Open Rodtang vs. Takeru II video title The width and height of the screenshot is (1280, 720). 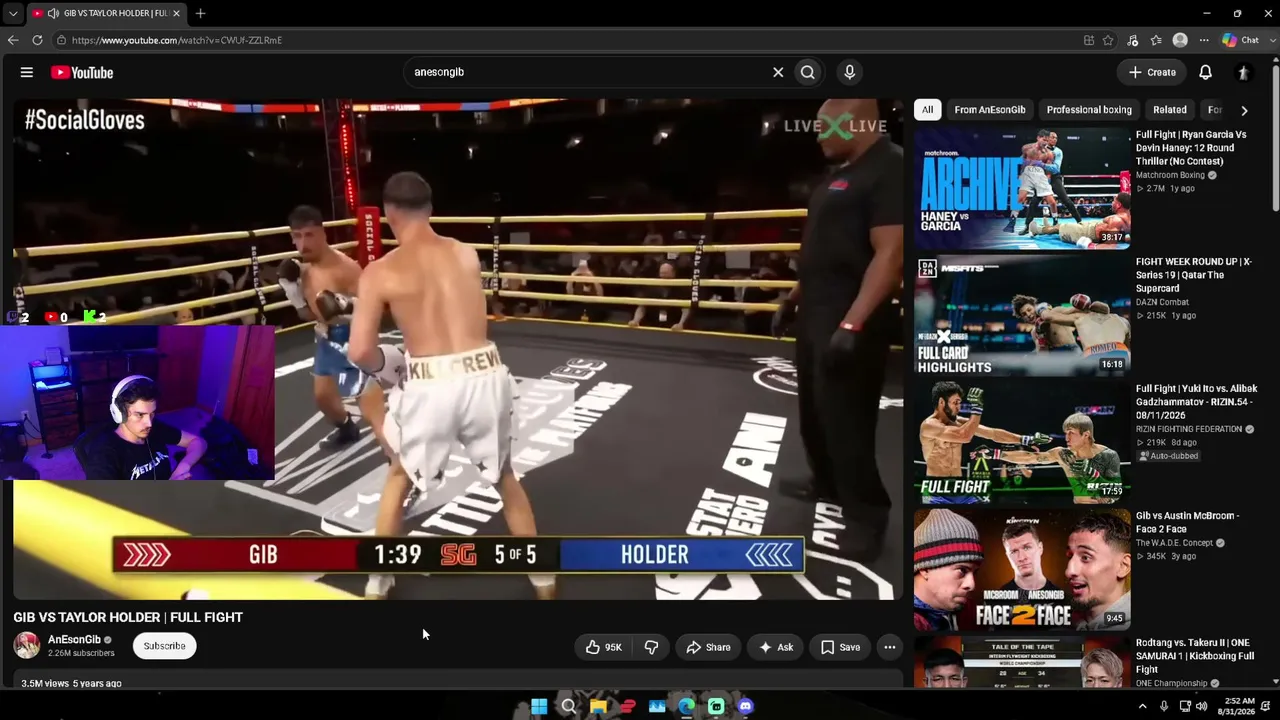pyautogui.click(x=1195, y=656)
